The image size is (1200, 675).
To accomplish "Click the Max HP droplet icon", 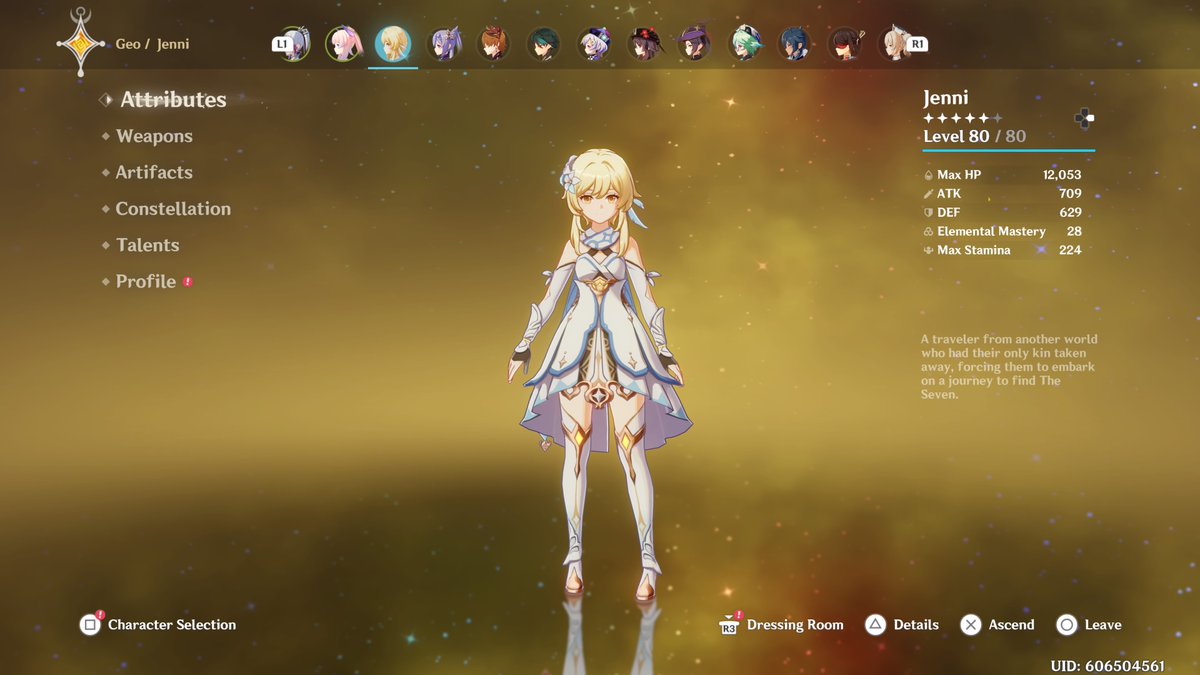I will click(x=928, y=175).
